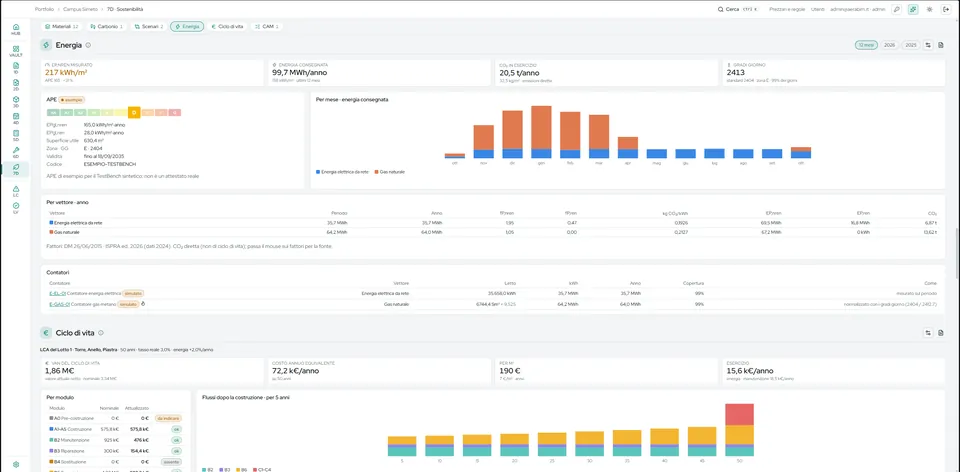
Task: Select the 2025 period toggle
Action: (x=910, y=45)
